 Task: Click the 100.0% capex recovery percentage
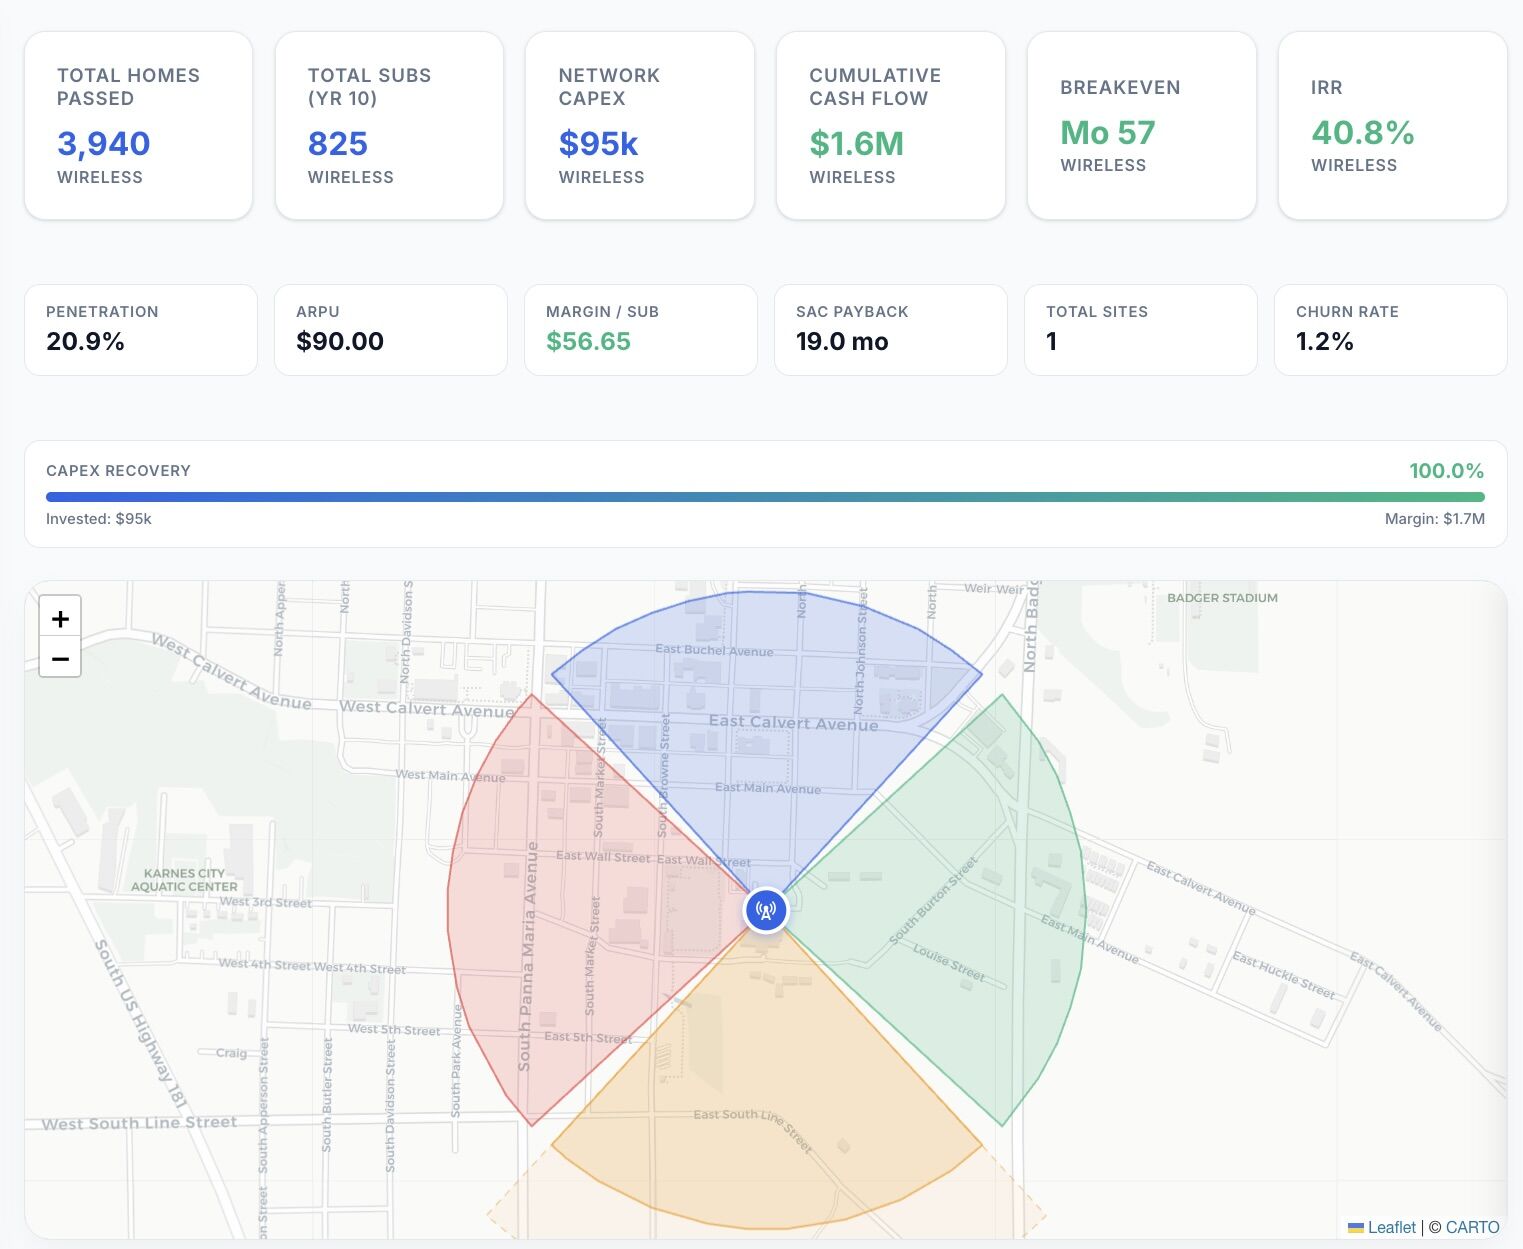click(1446, 471)
